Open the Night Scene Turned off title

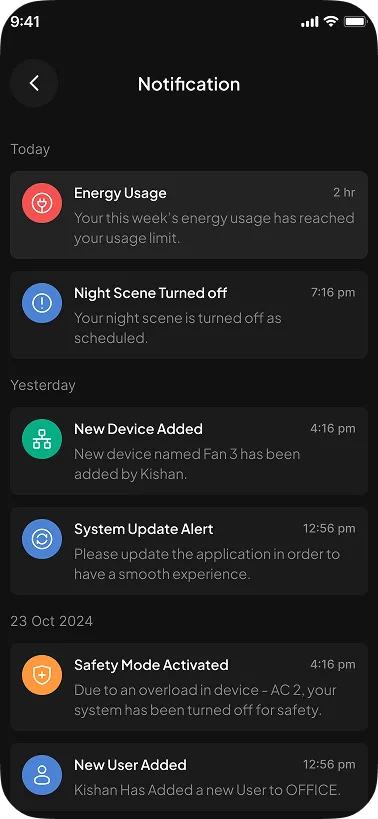(x=150, y=293)
